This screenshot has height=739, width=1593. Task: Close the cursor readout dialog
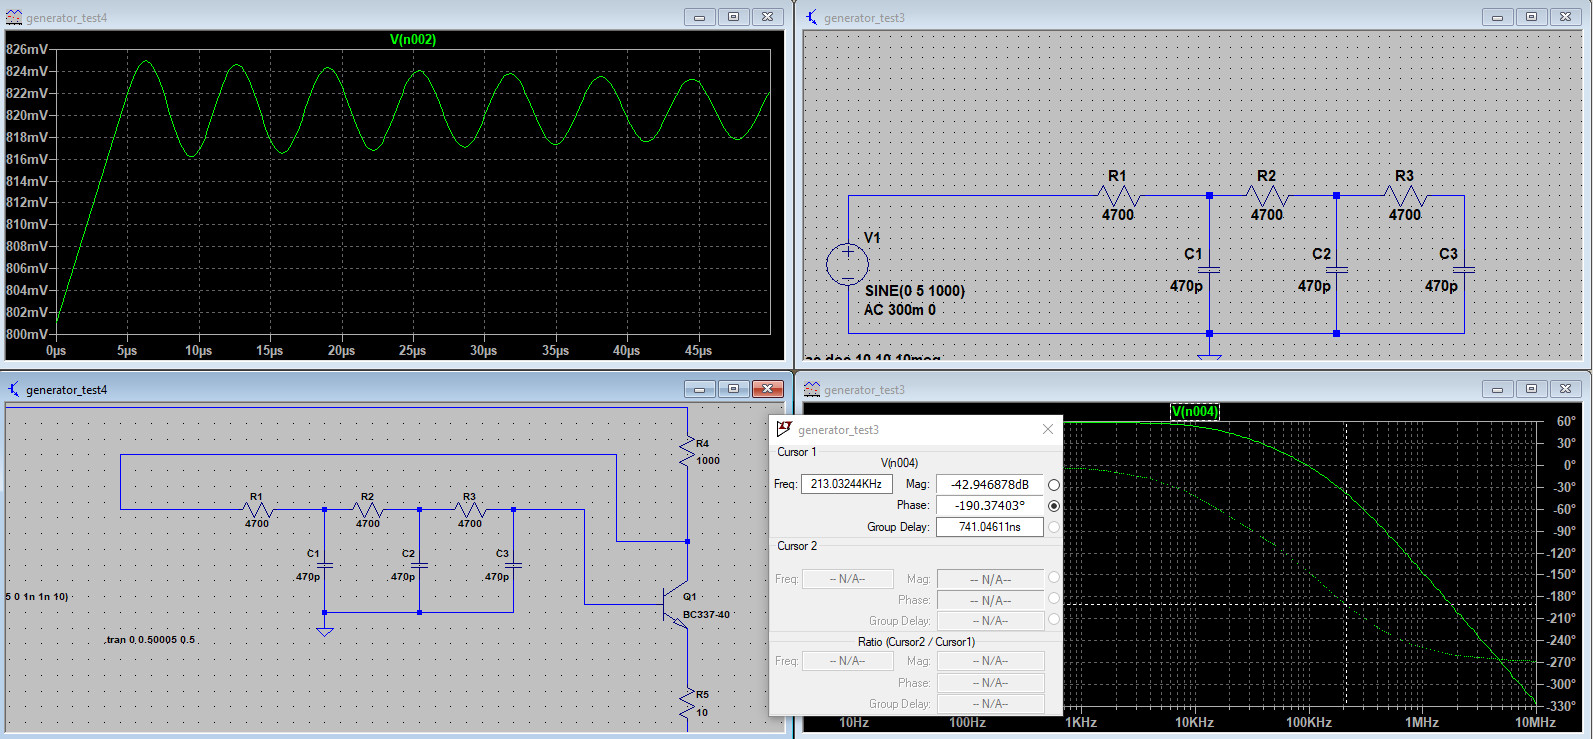[1048, 429]
